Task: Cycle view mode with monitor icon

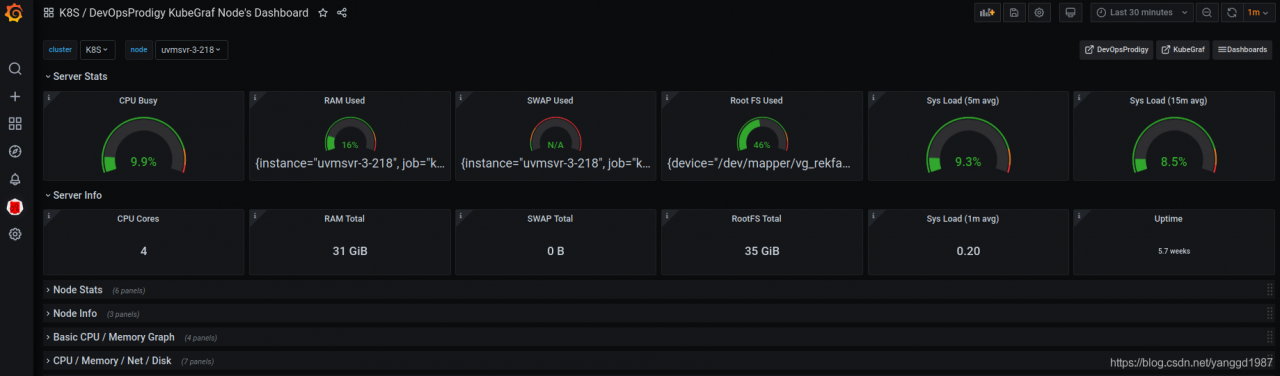Action: pyautogui.click(x=1070, y=13)
